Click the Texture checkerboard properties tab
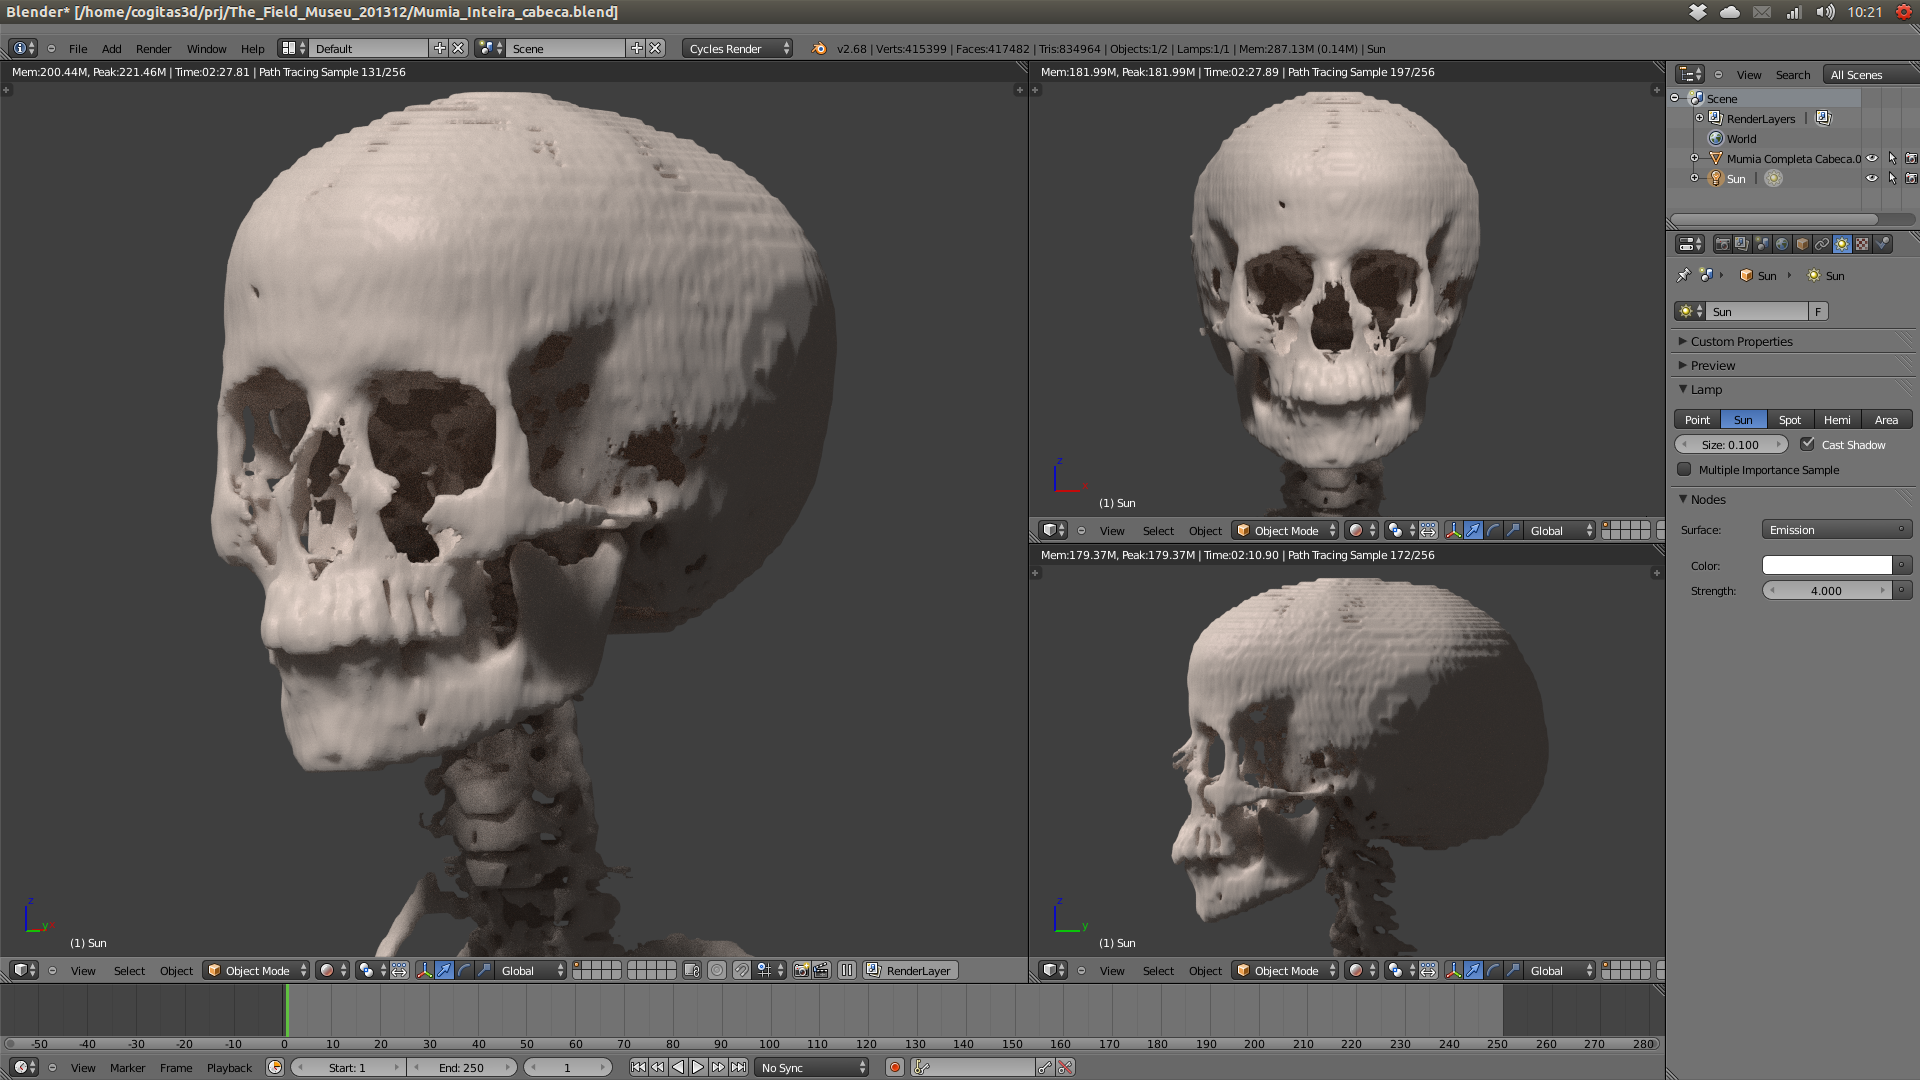This screenshot has width=1920, height=1080. [x=1862, y=244]
